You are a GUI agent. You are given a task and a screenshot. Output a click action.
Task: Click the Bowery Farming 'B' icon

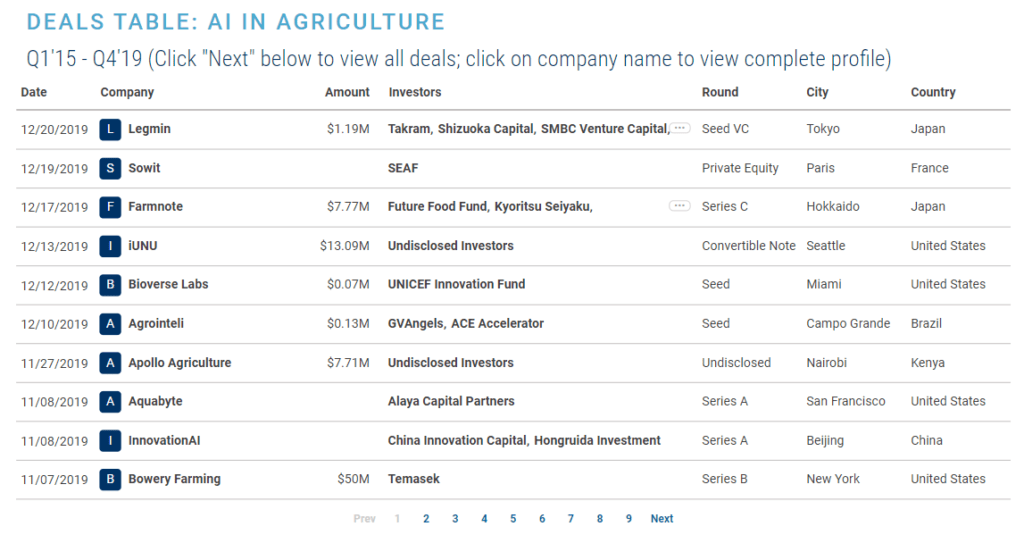(110, 480)
